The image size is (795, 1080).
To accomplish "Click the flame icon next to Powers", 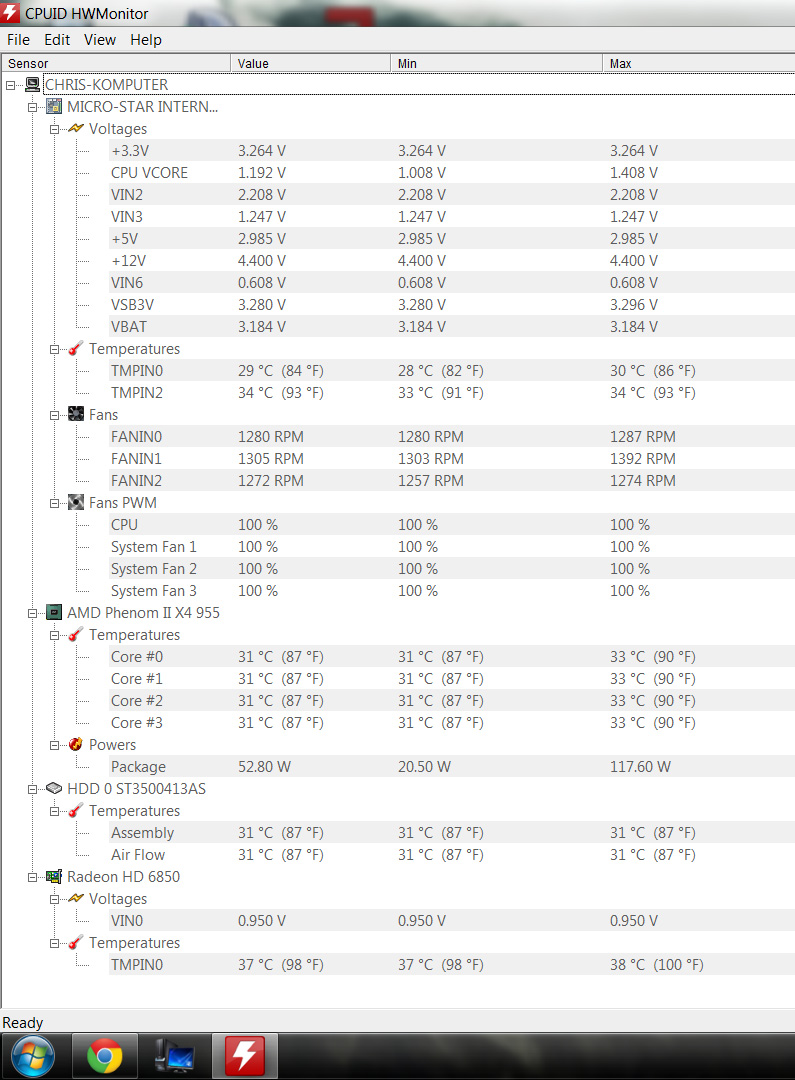I will click(x=76, y=745).
